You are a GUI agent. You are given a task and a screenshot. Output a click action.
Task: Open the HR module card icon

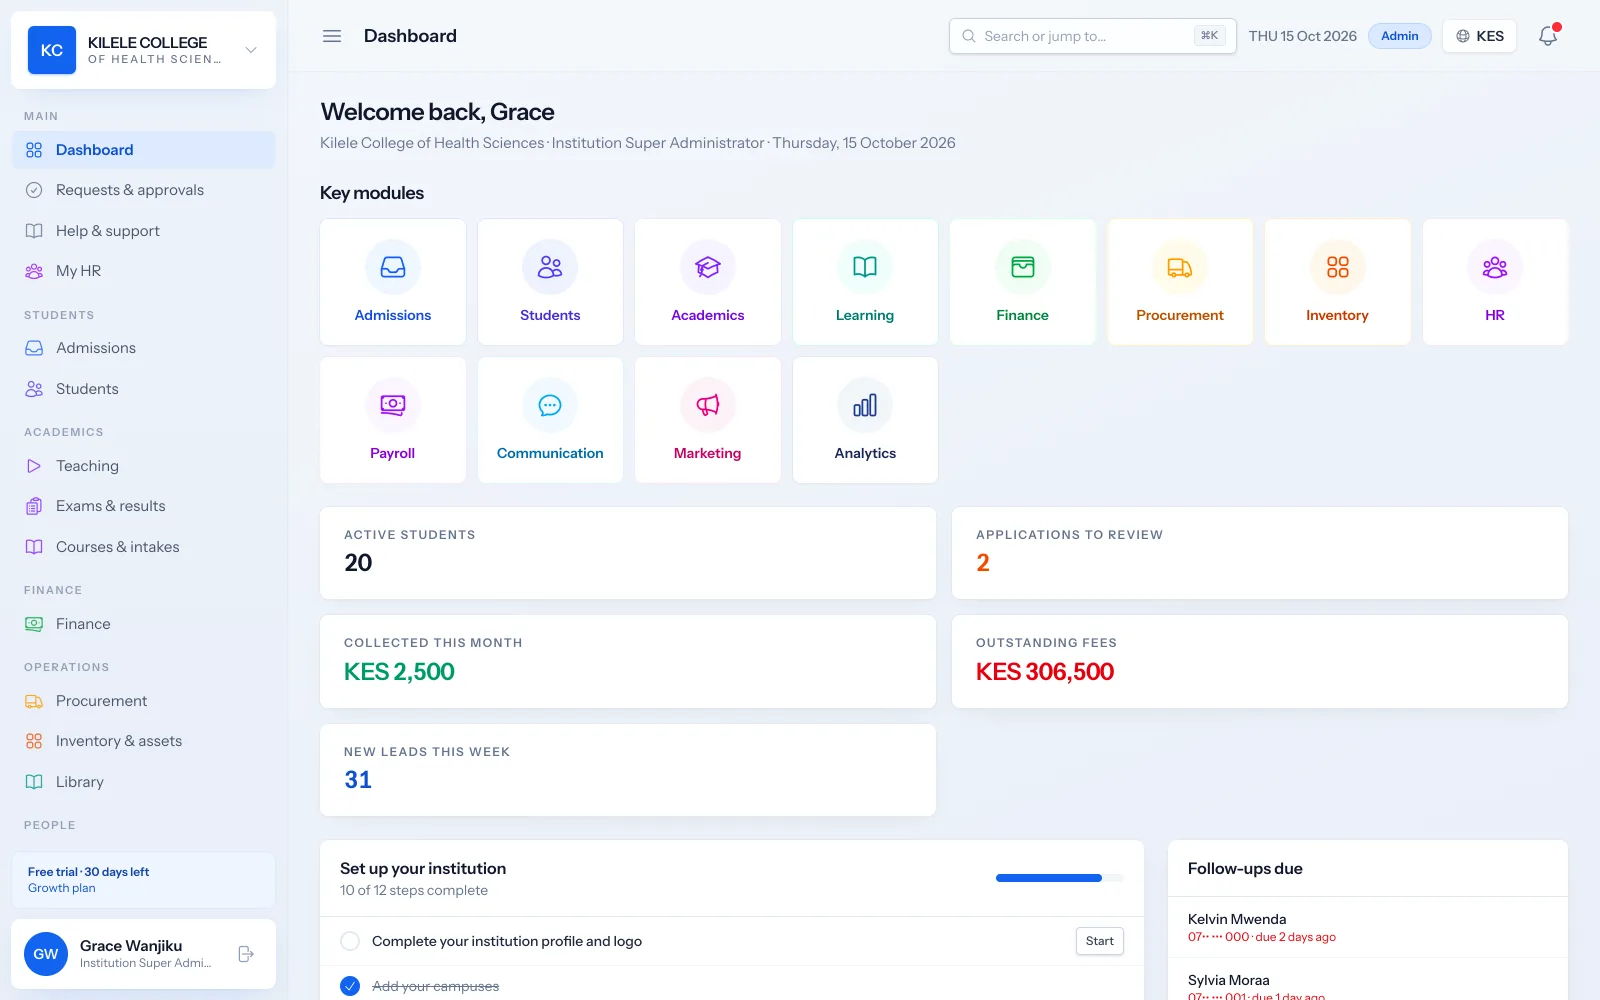click(x=1495, y=267)
